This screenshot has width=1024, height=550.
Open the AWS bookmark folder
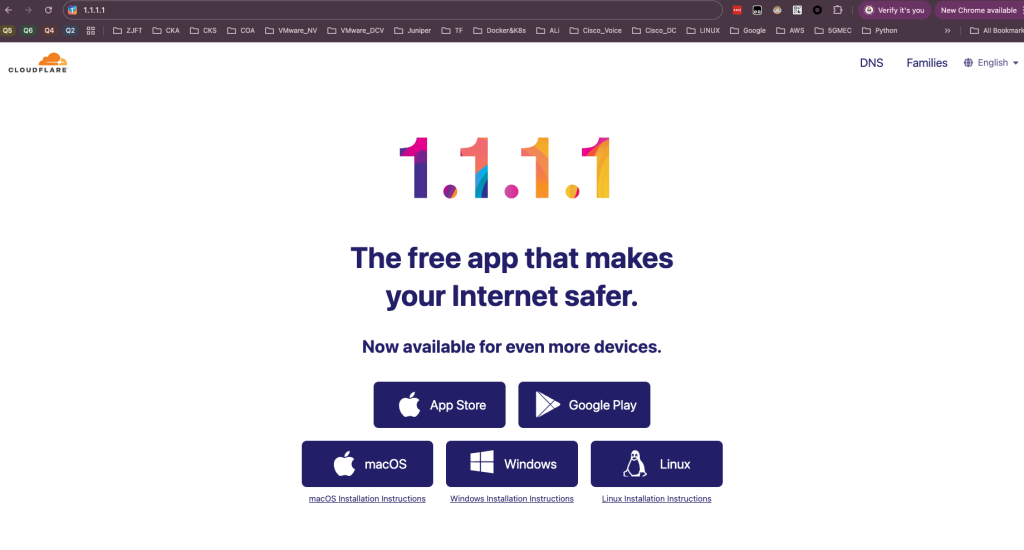790,31
